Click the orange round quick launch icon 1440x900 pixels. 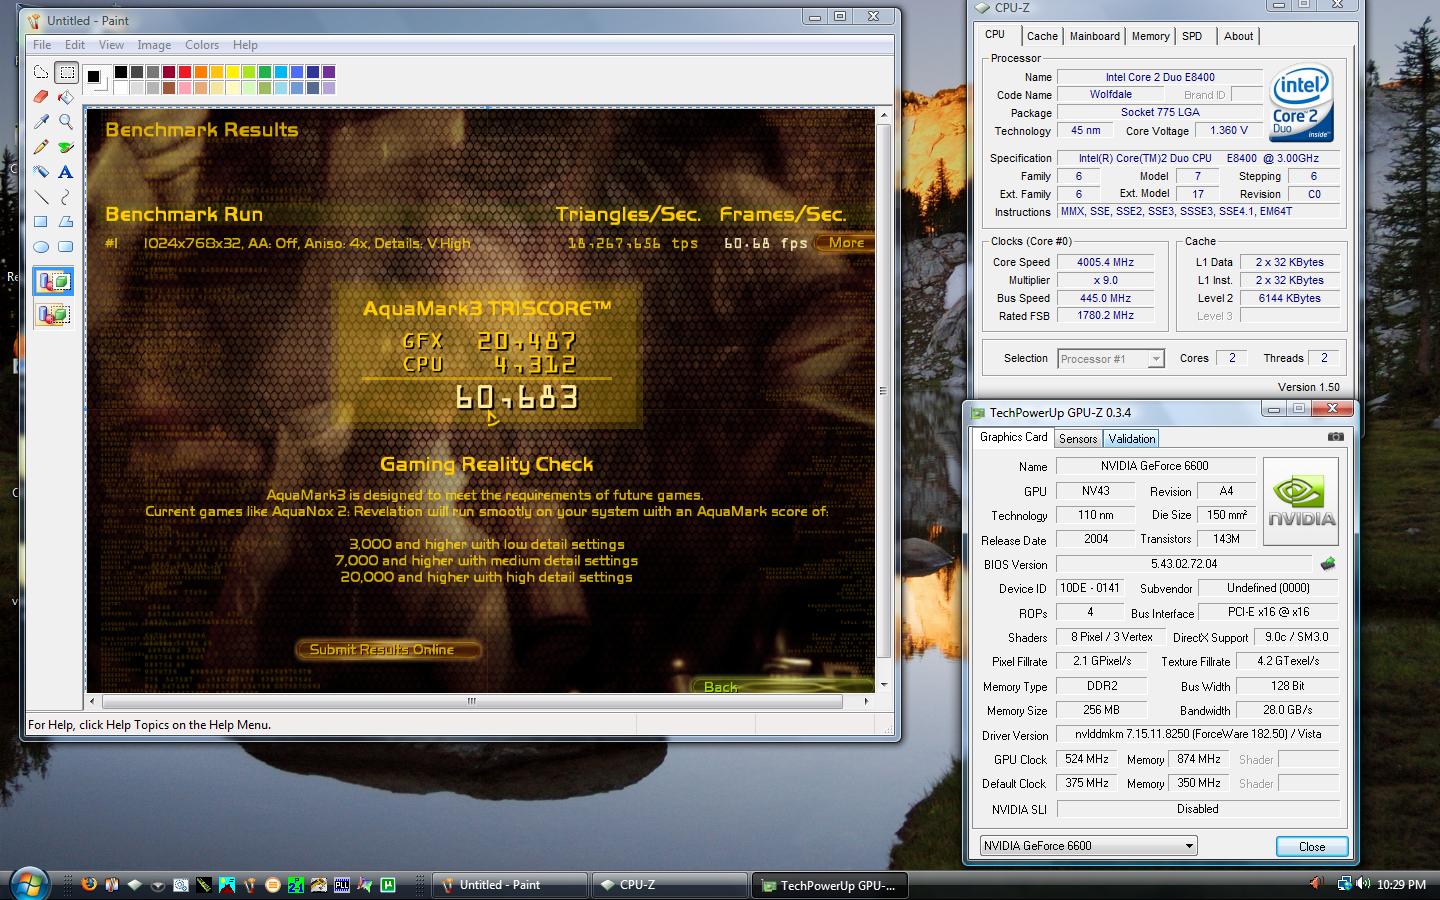[x=272, y=885]
